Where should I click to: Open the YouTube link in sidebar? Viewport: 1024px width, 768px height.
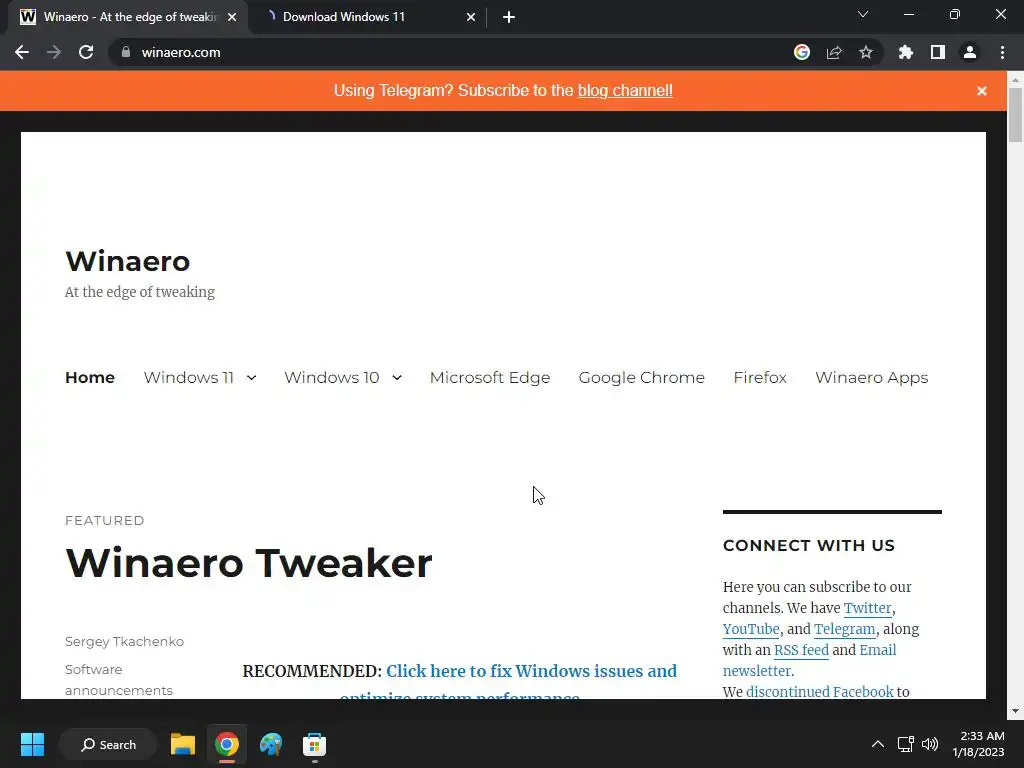[x=751, y=629]
